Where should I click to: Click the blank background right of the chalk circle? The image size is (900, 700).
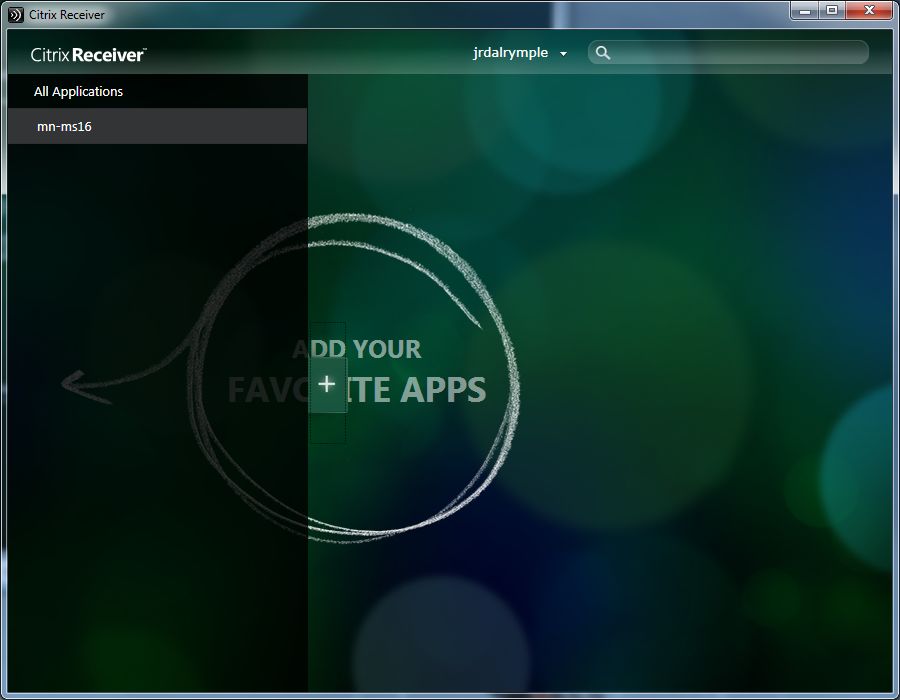700,400
